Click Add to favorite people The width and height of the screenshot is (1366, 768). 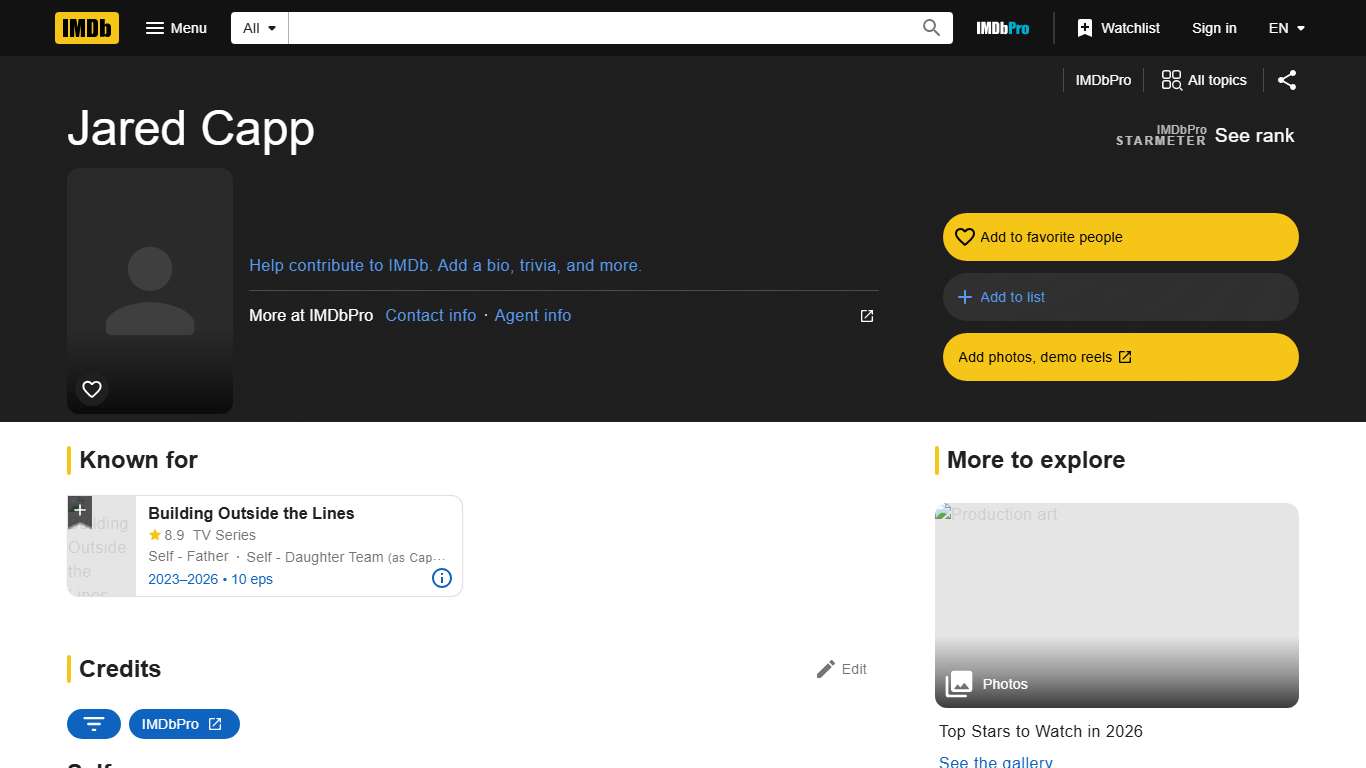click(1120, 237)
